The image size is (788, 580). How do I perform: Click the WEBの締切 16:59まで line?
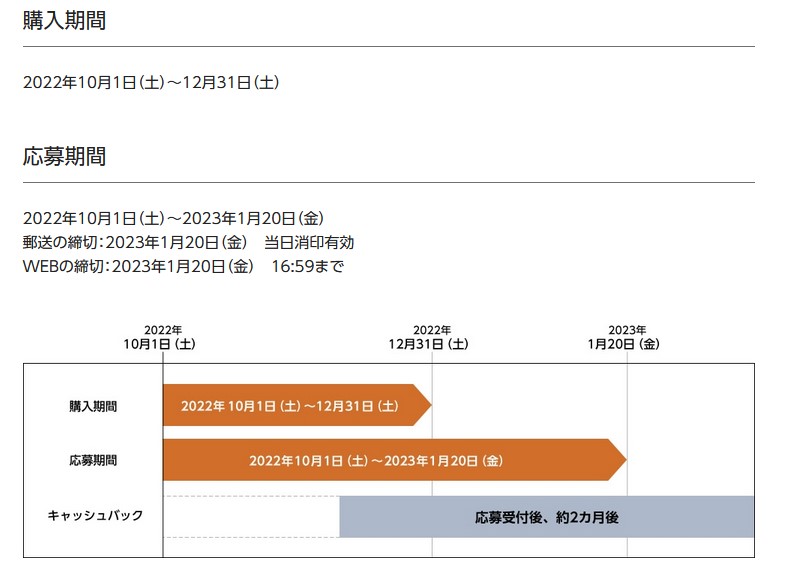(183, 266)
